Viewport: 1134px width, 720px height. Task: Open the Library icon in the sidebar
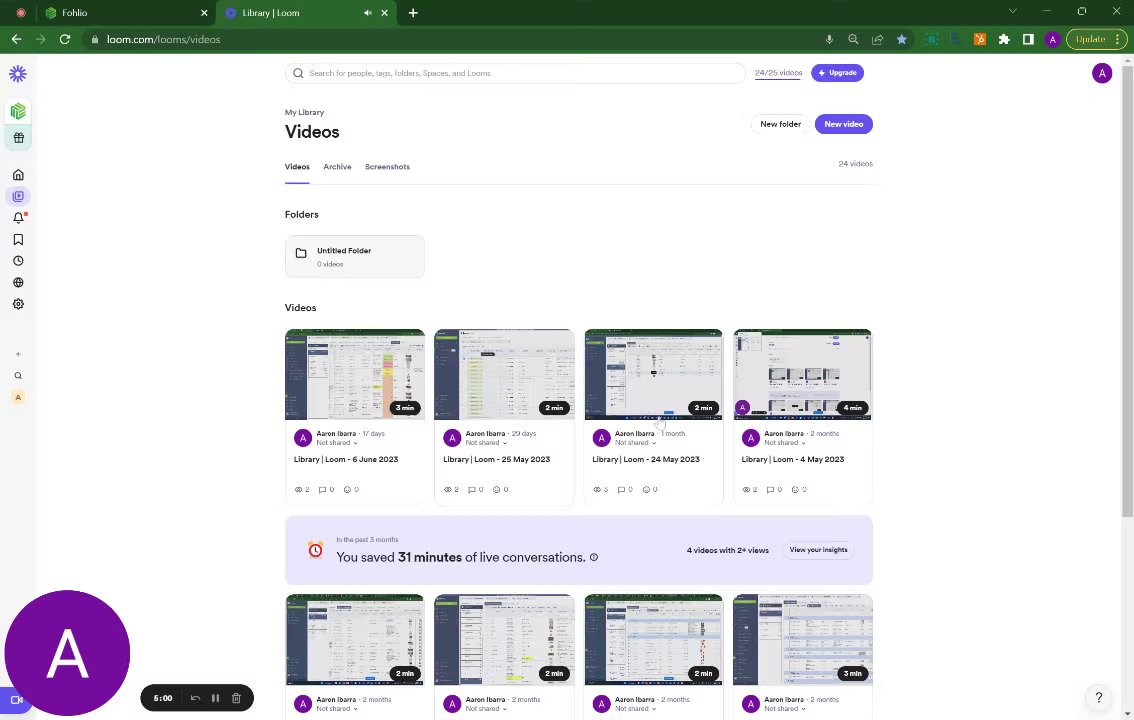[18, 196]
